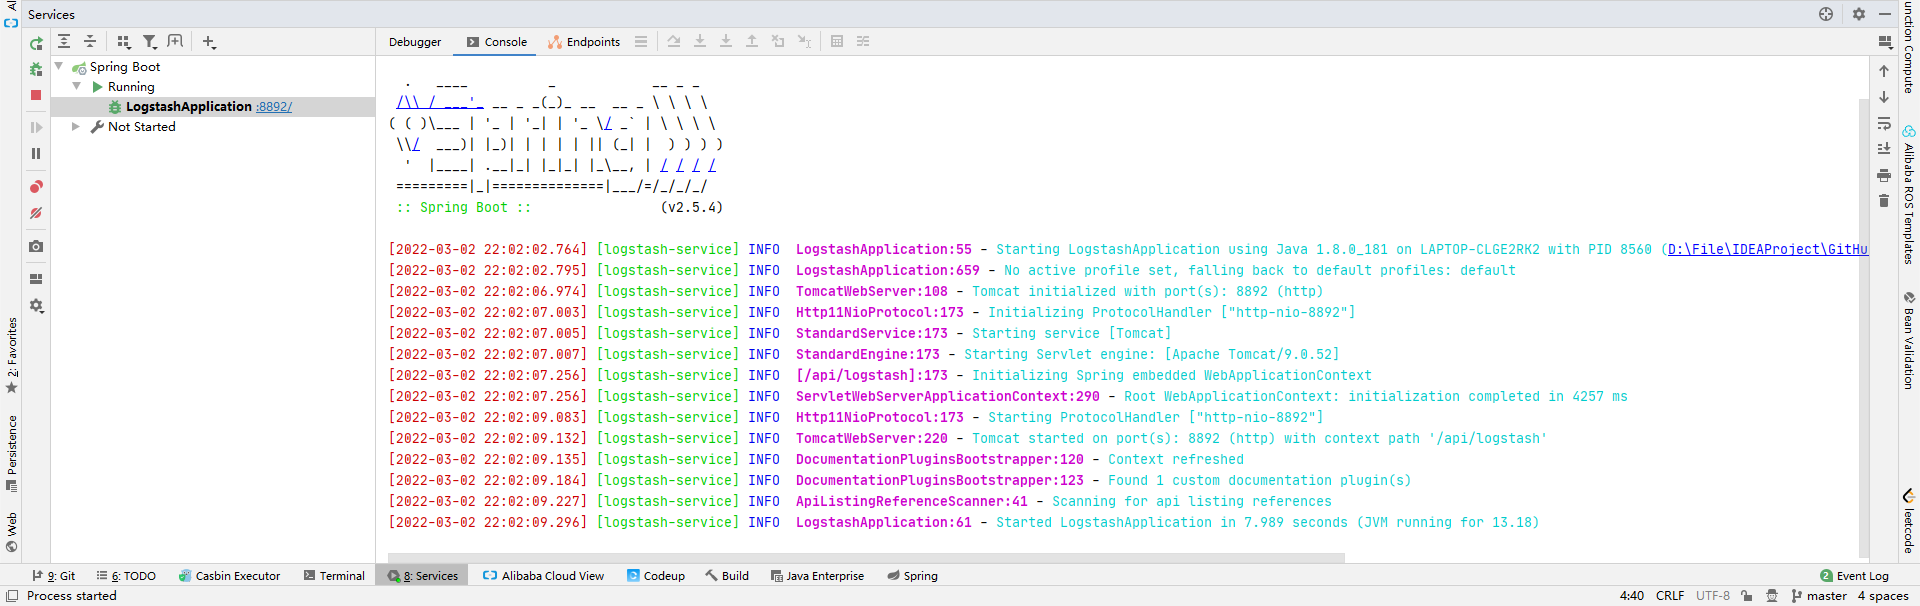Click the Print console output icon
The height and width of the screenshot is (606, 1920).
[1884, 175]
